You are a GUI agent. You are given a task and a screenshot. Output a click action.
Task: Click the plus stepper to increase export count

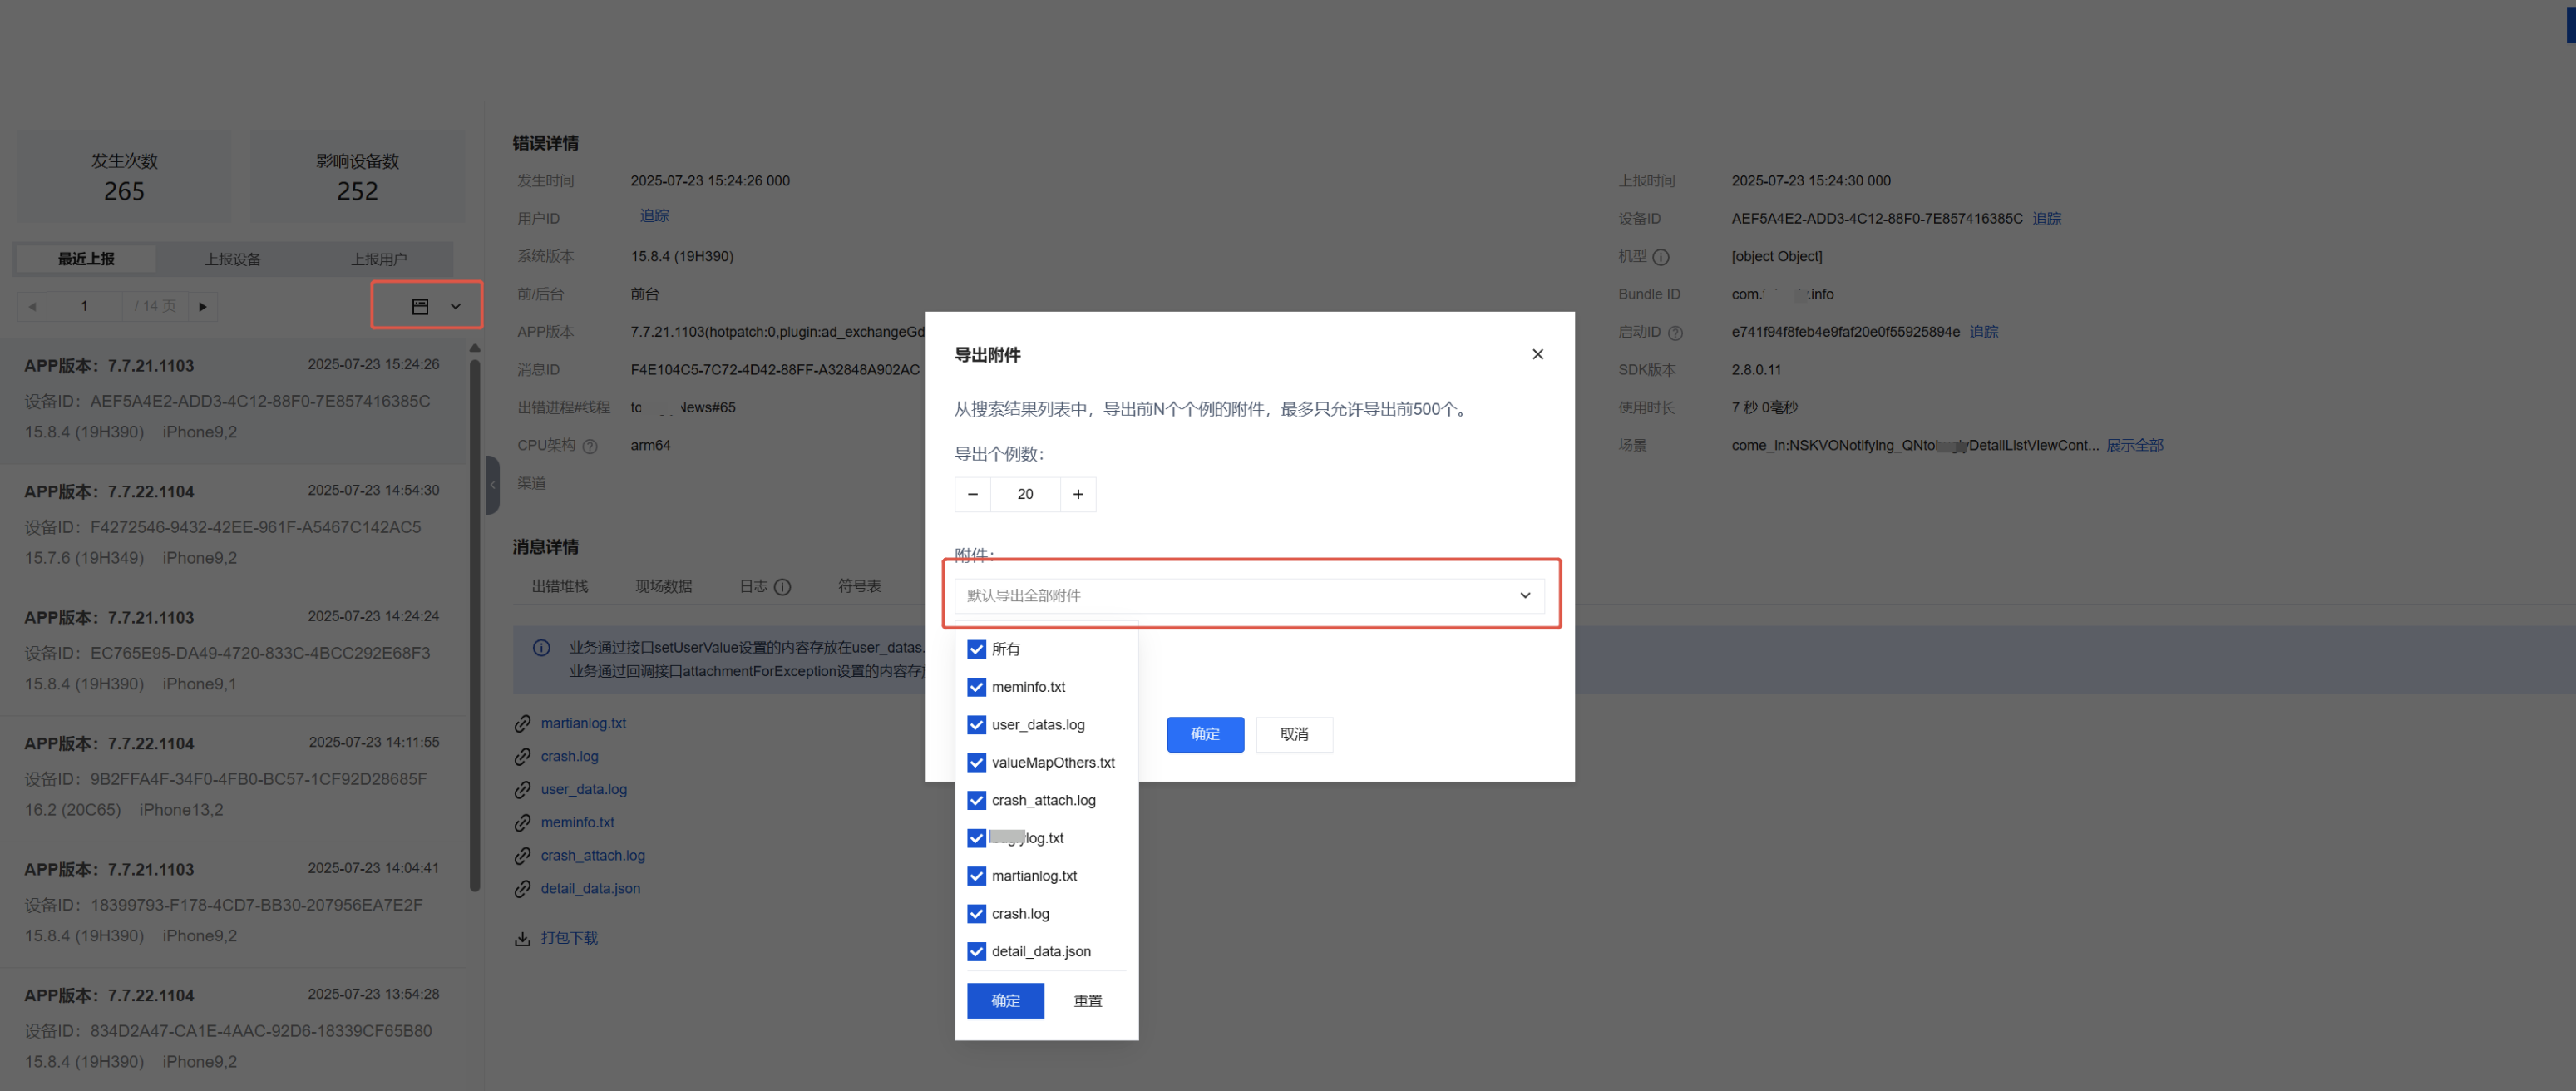[1077, 494]
